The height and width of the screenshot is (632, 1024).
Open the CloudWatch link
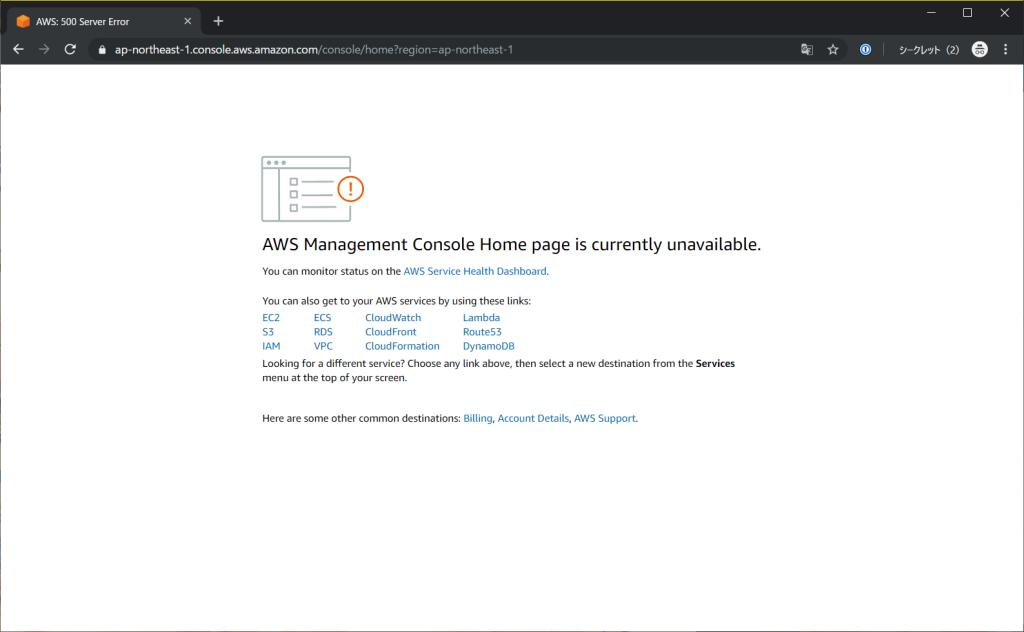[393, 317]
